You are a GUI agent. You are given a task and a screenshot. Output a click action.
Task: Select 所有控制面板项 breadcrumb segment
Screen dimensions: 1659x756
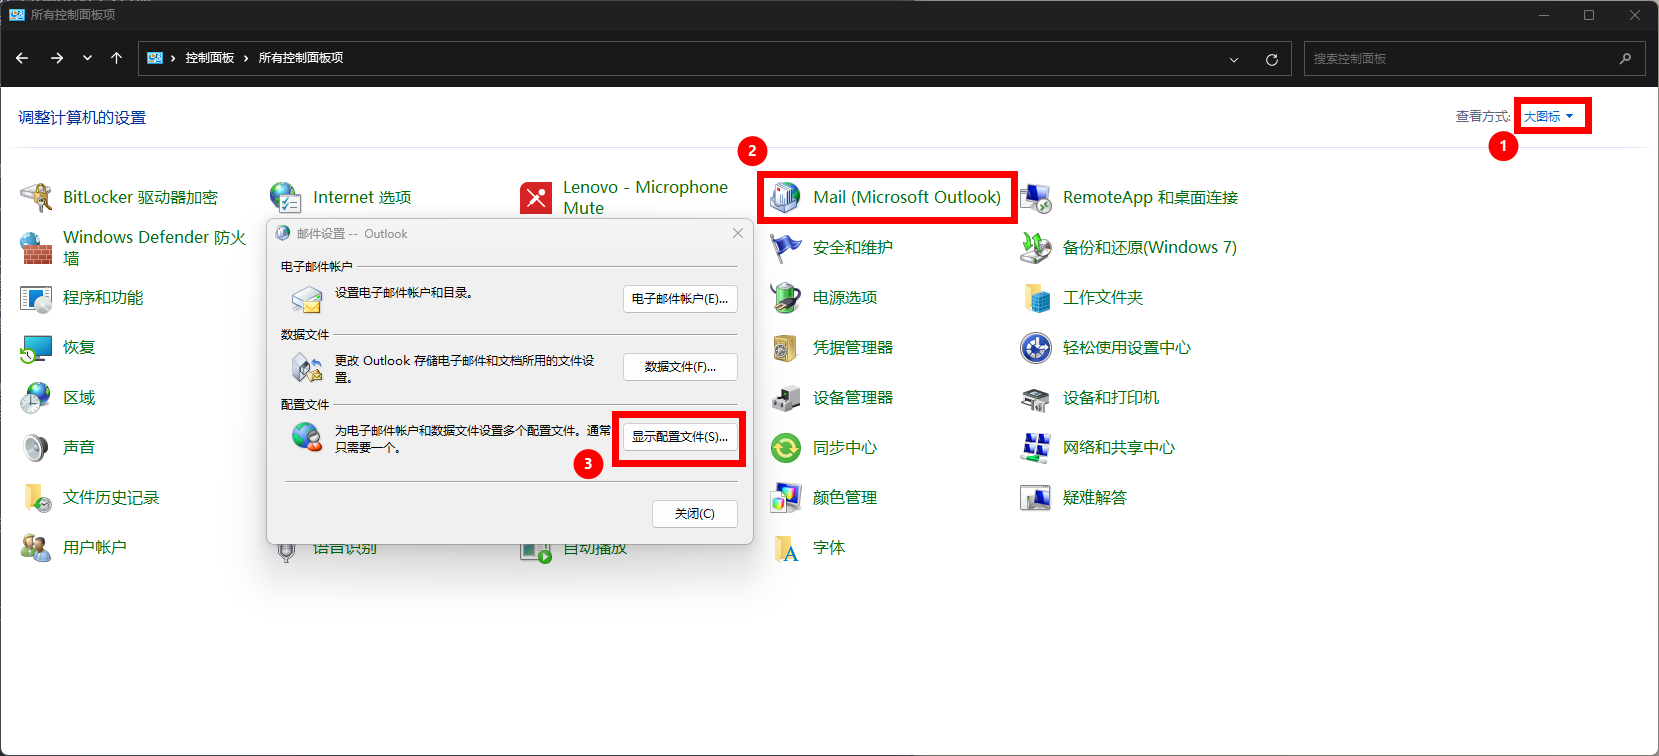(300, 58)
